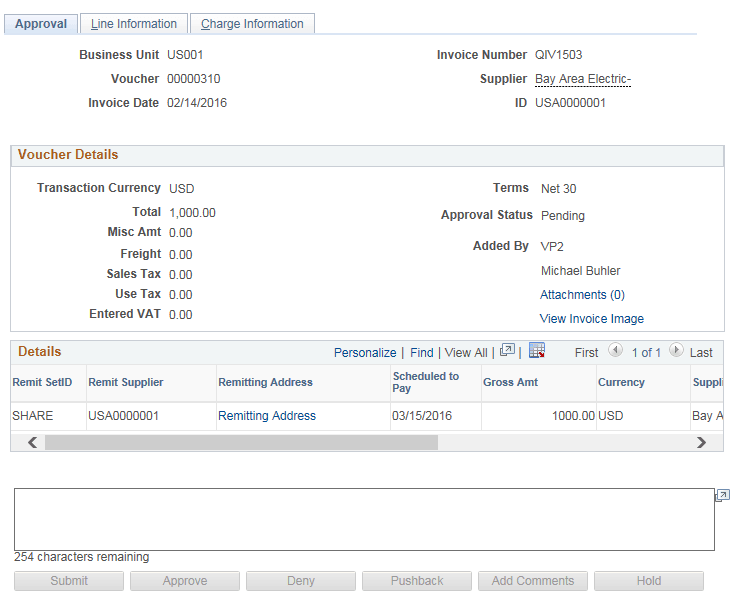Show previous row arrow in Details grid
Screen dimensions: 747x606
pyautogui.click(x=616, y=350)
